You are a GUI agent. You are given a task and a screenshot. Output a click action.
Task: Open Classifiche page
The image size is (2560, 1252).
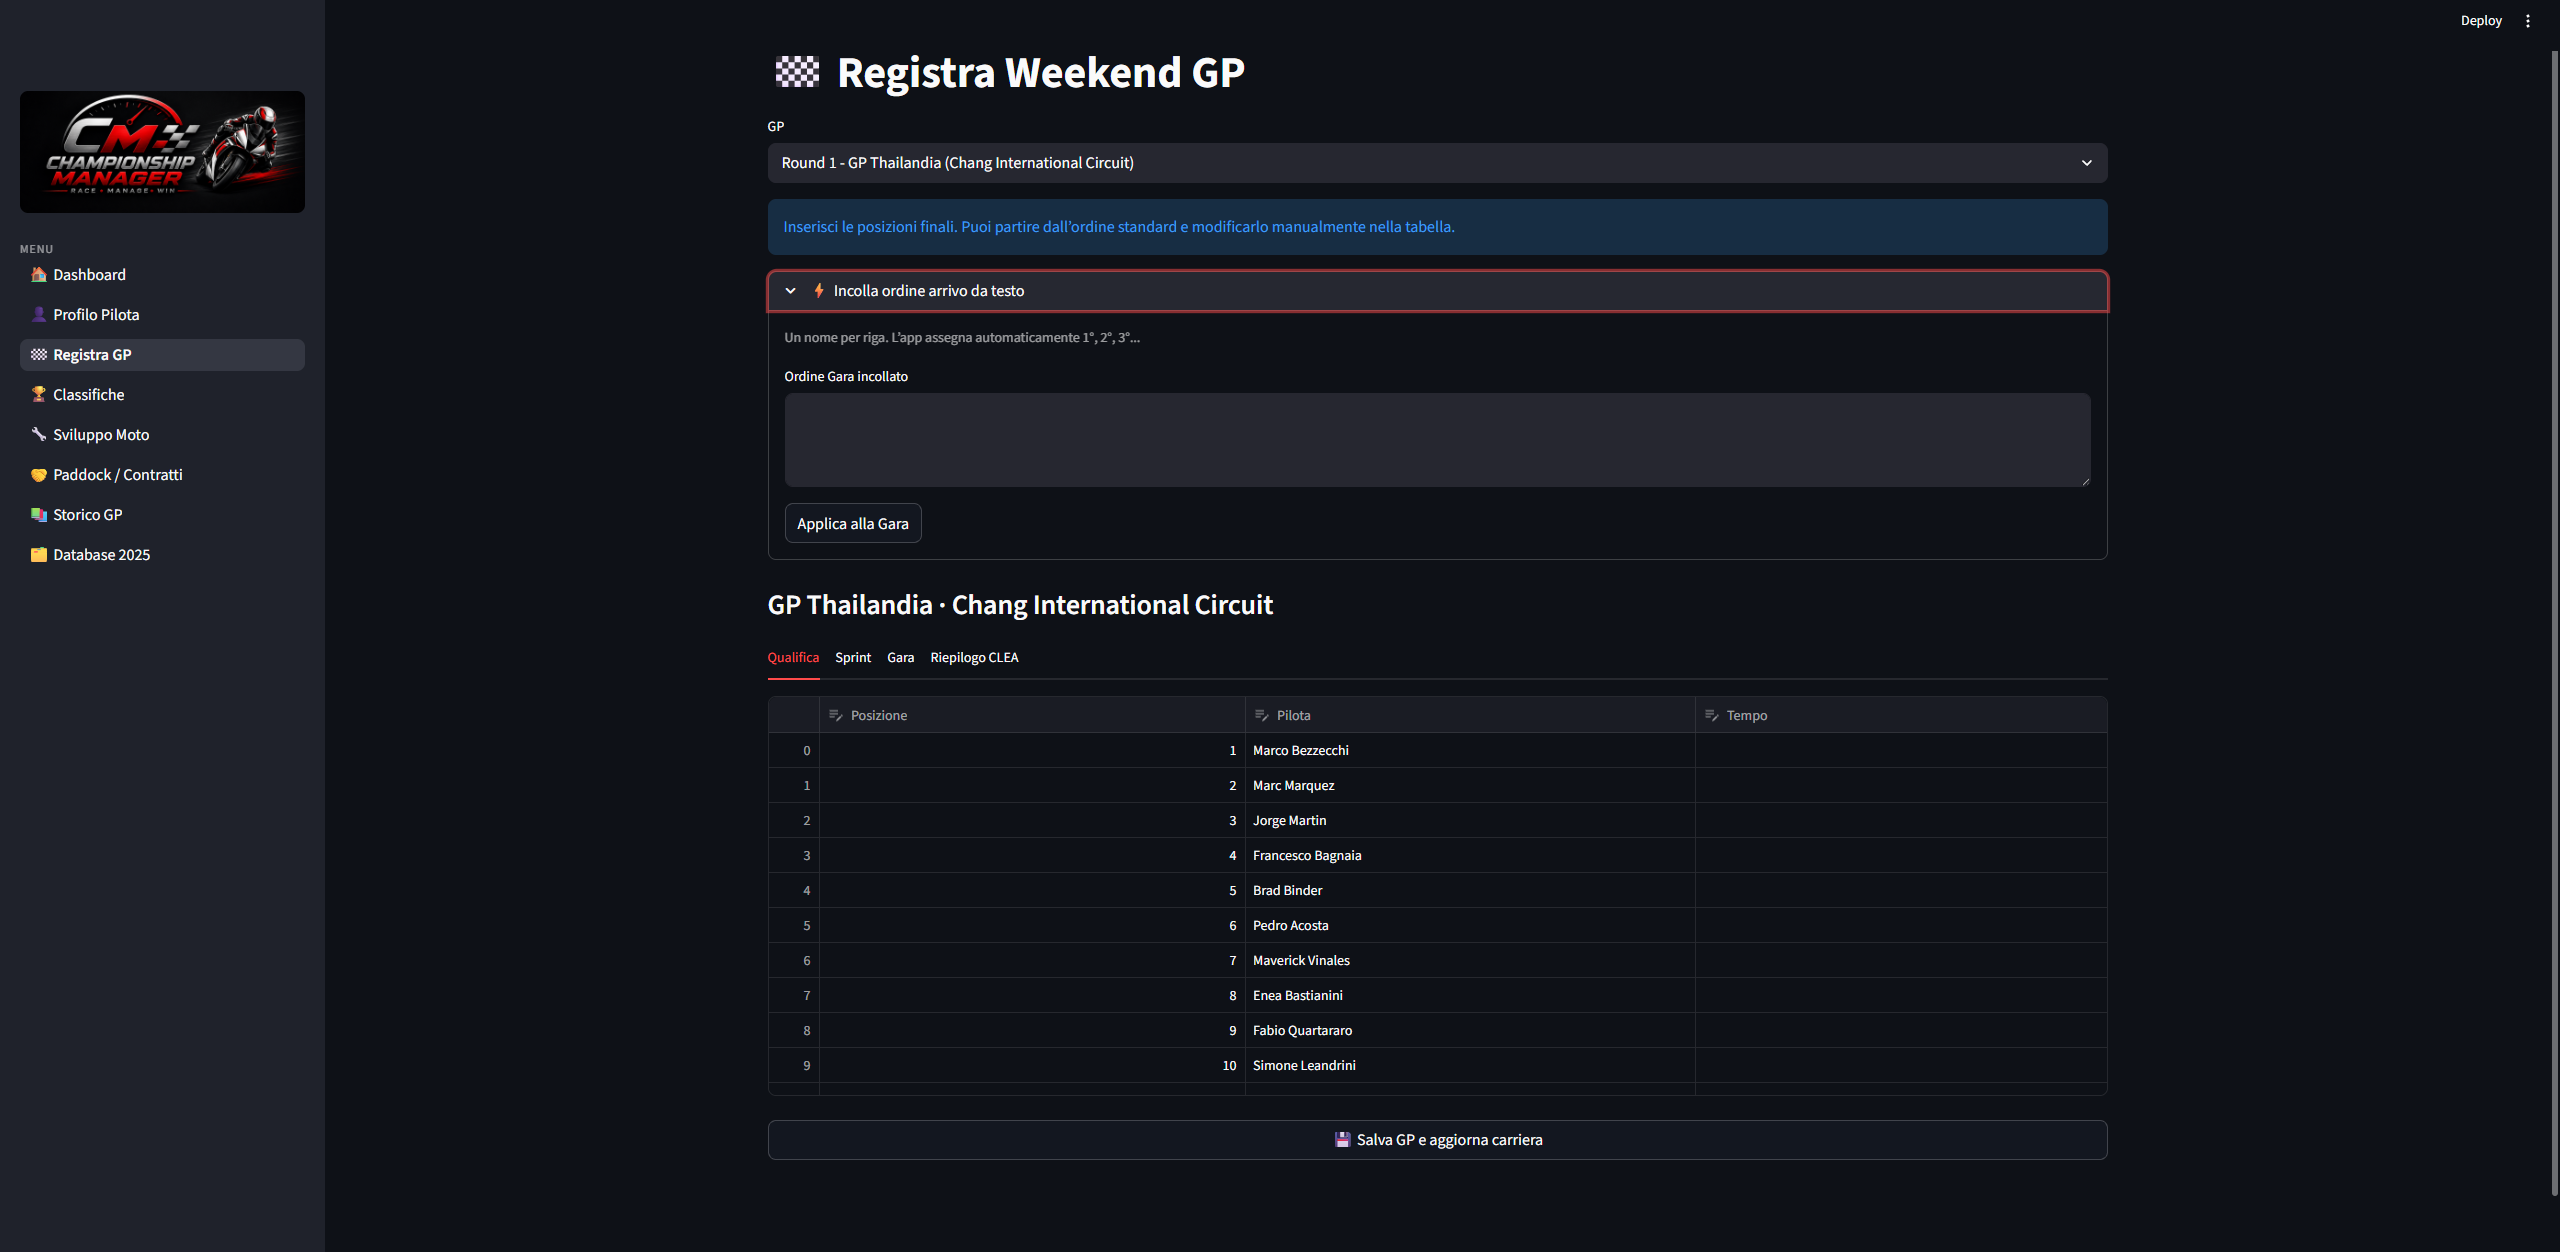(162, 394)
